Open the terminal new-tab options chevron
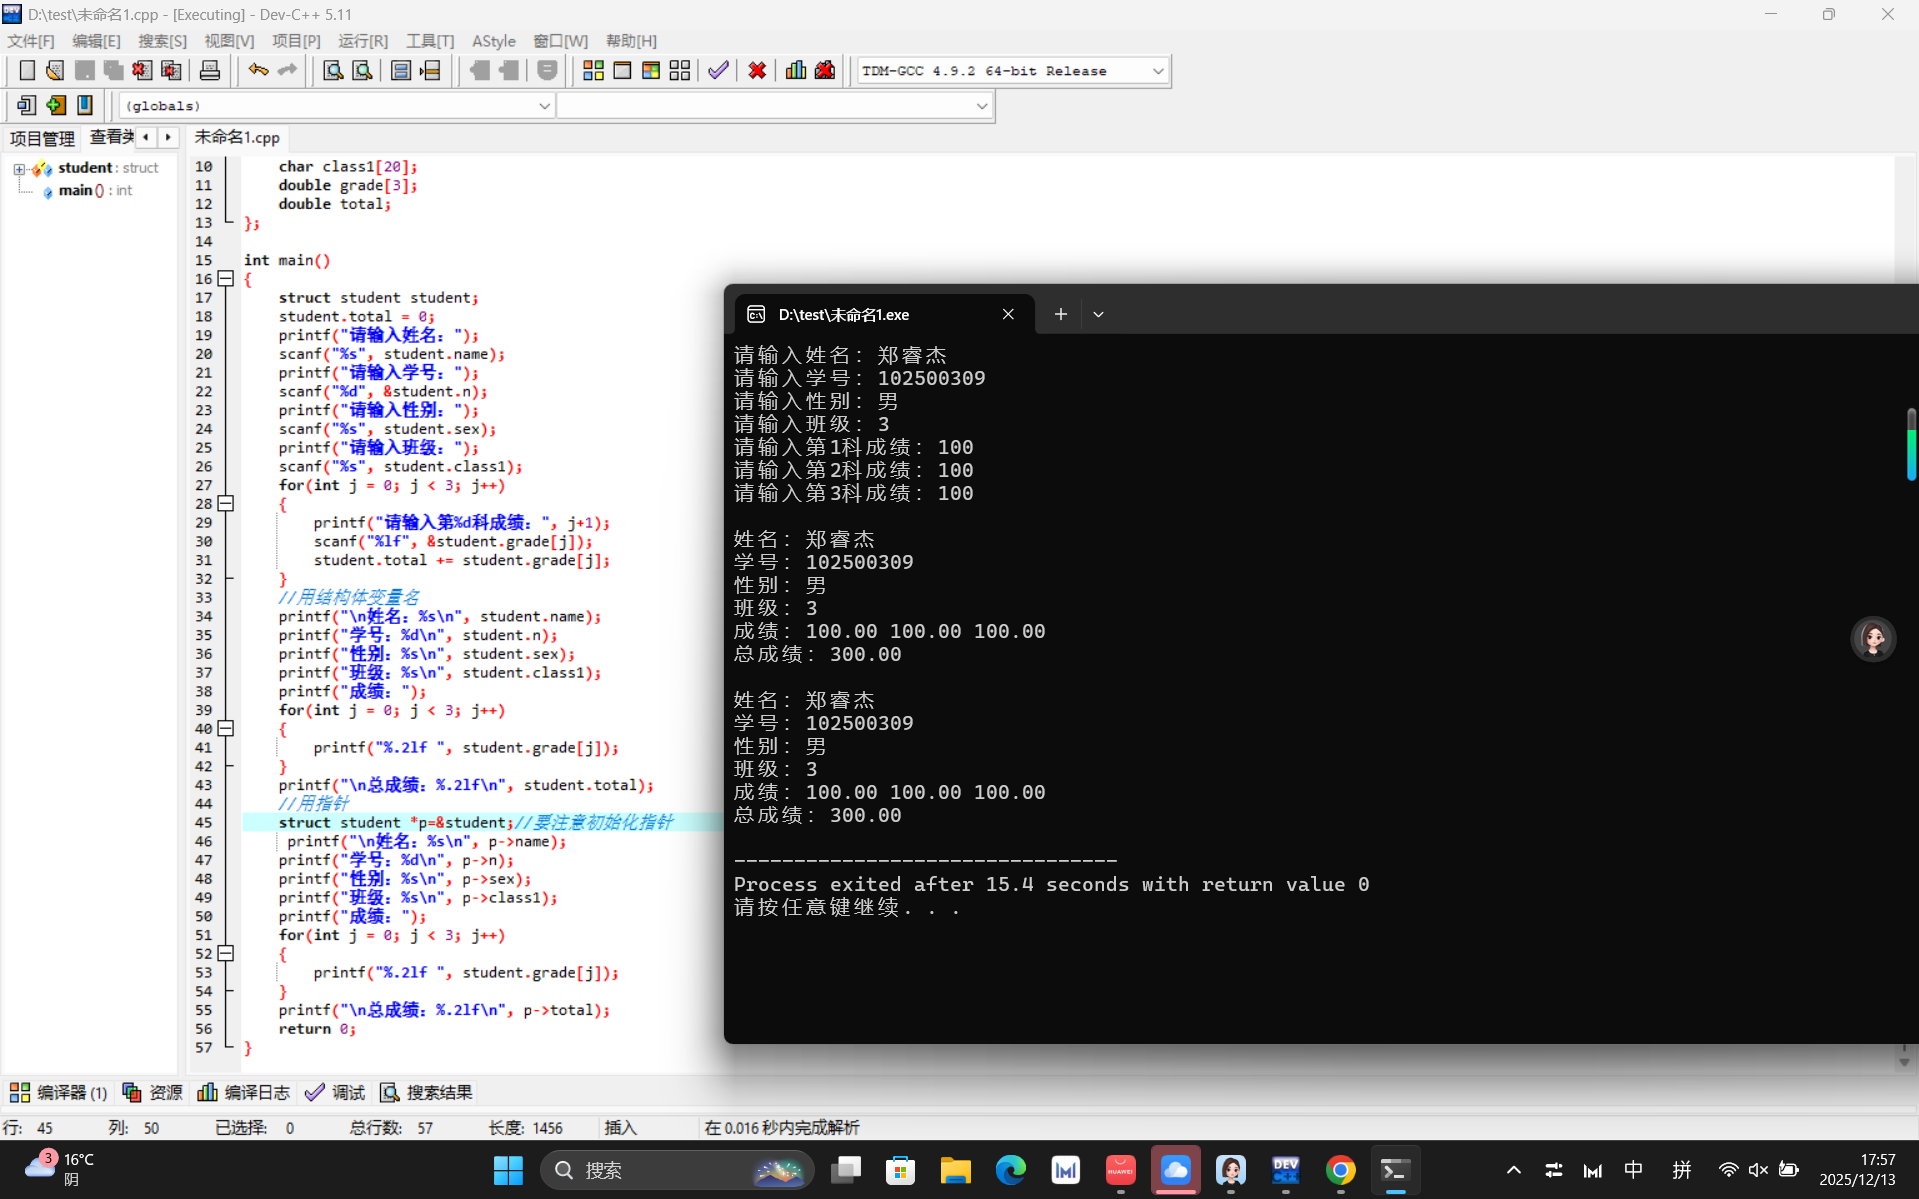This screenshot has width=1919, height=1199. tap(1098, 314)
